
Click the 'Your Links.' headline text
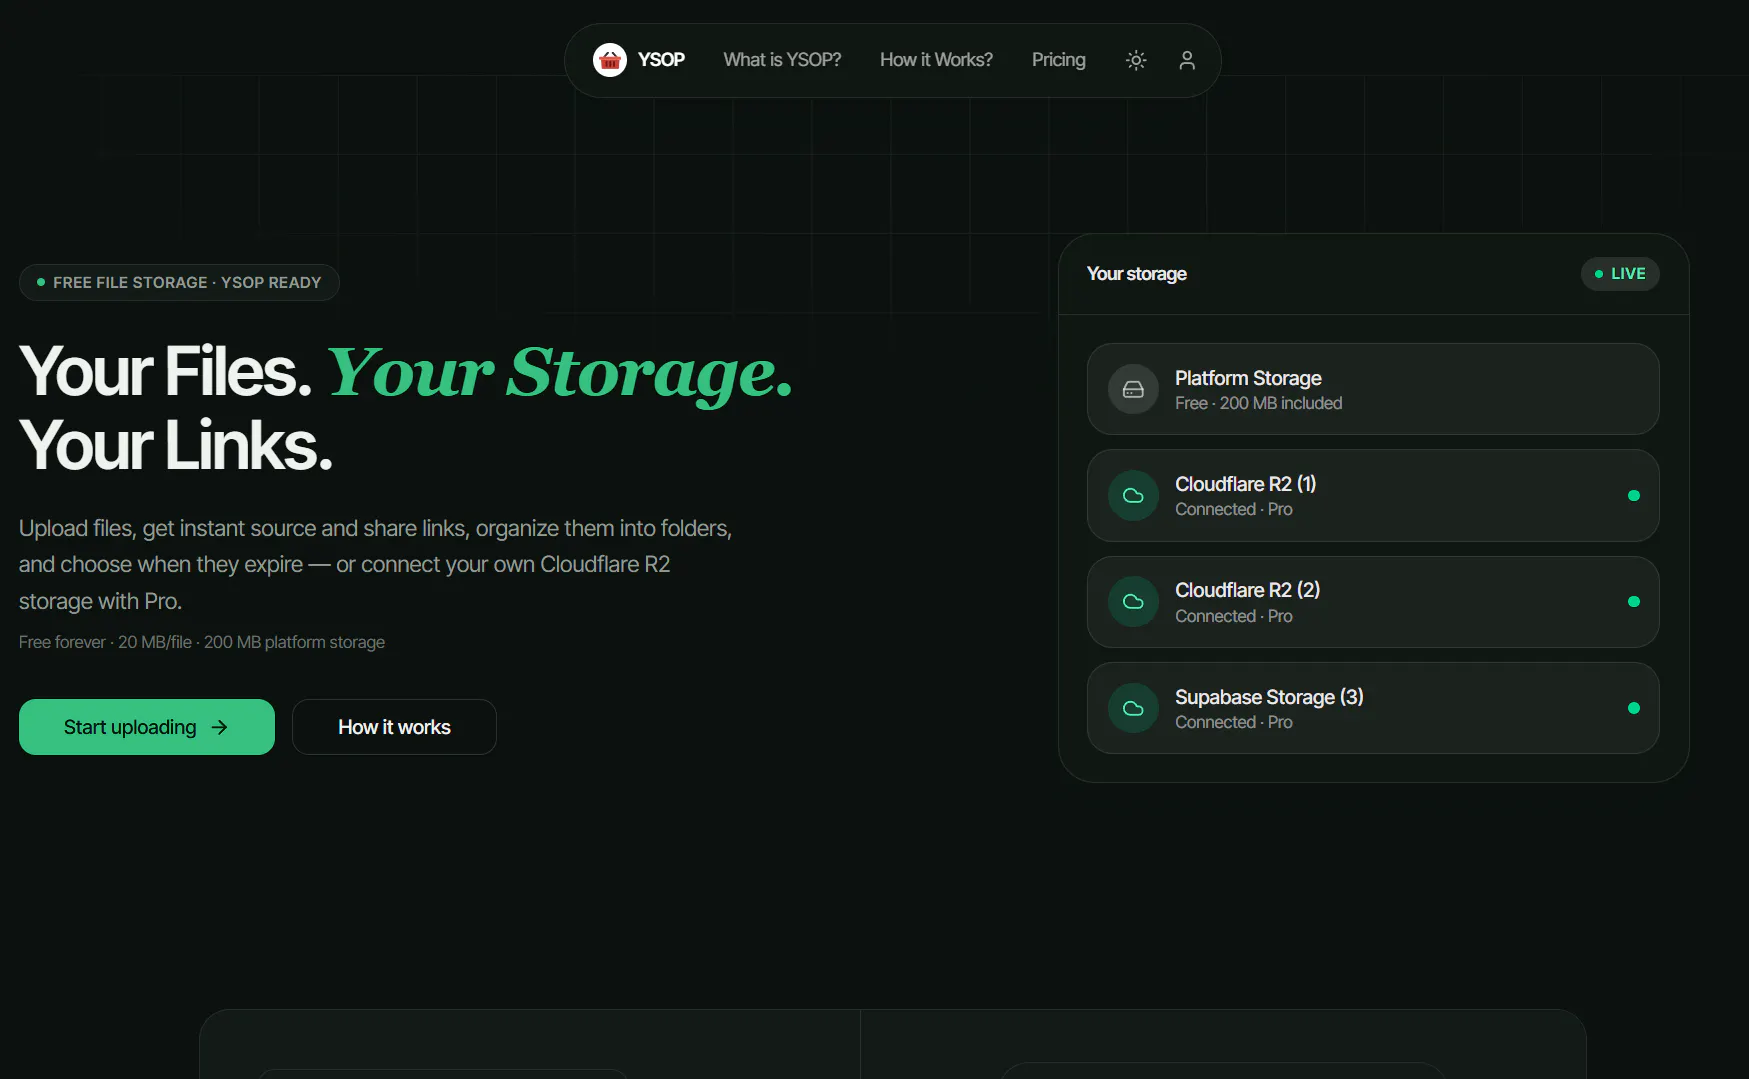(x=175, y=445)
